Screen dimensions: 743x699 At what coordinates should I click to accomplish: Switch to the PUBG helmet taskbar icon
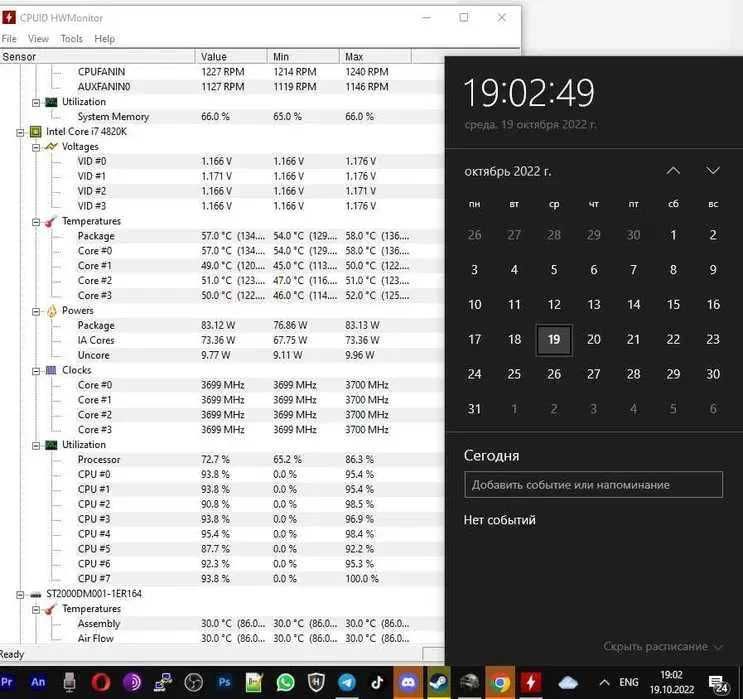470,682
